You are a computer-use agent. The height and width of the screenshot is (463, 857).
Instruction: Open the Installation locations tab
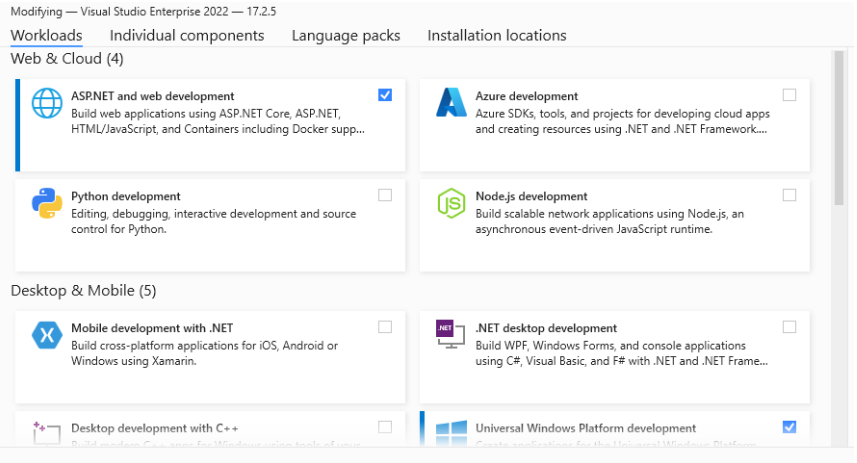(497, 36)
